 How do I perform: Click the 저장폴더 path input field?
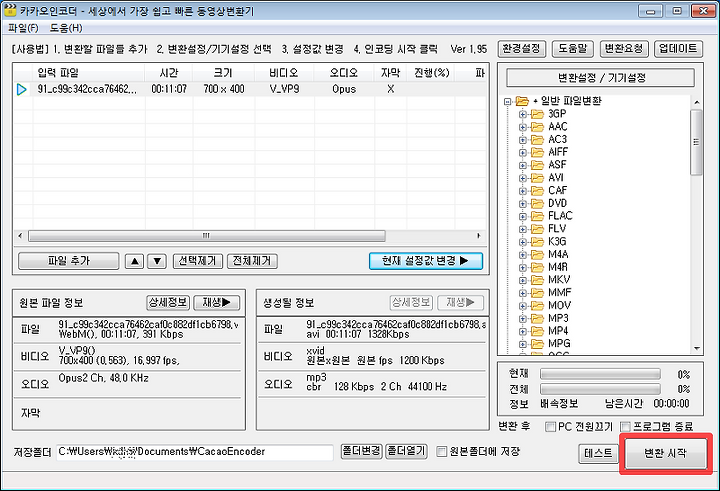pos(195,452)
